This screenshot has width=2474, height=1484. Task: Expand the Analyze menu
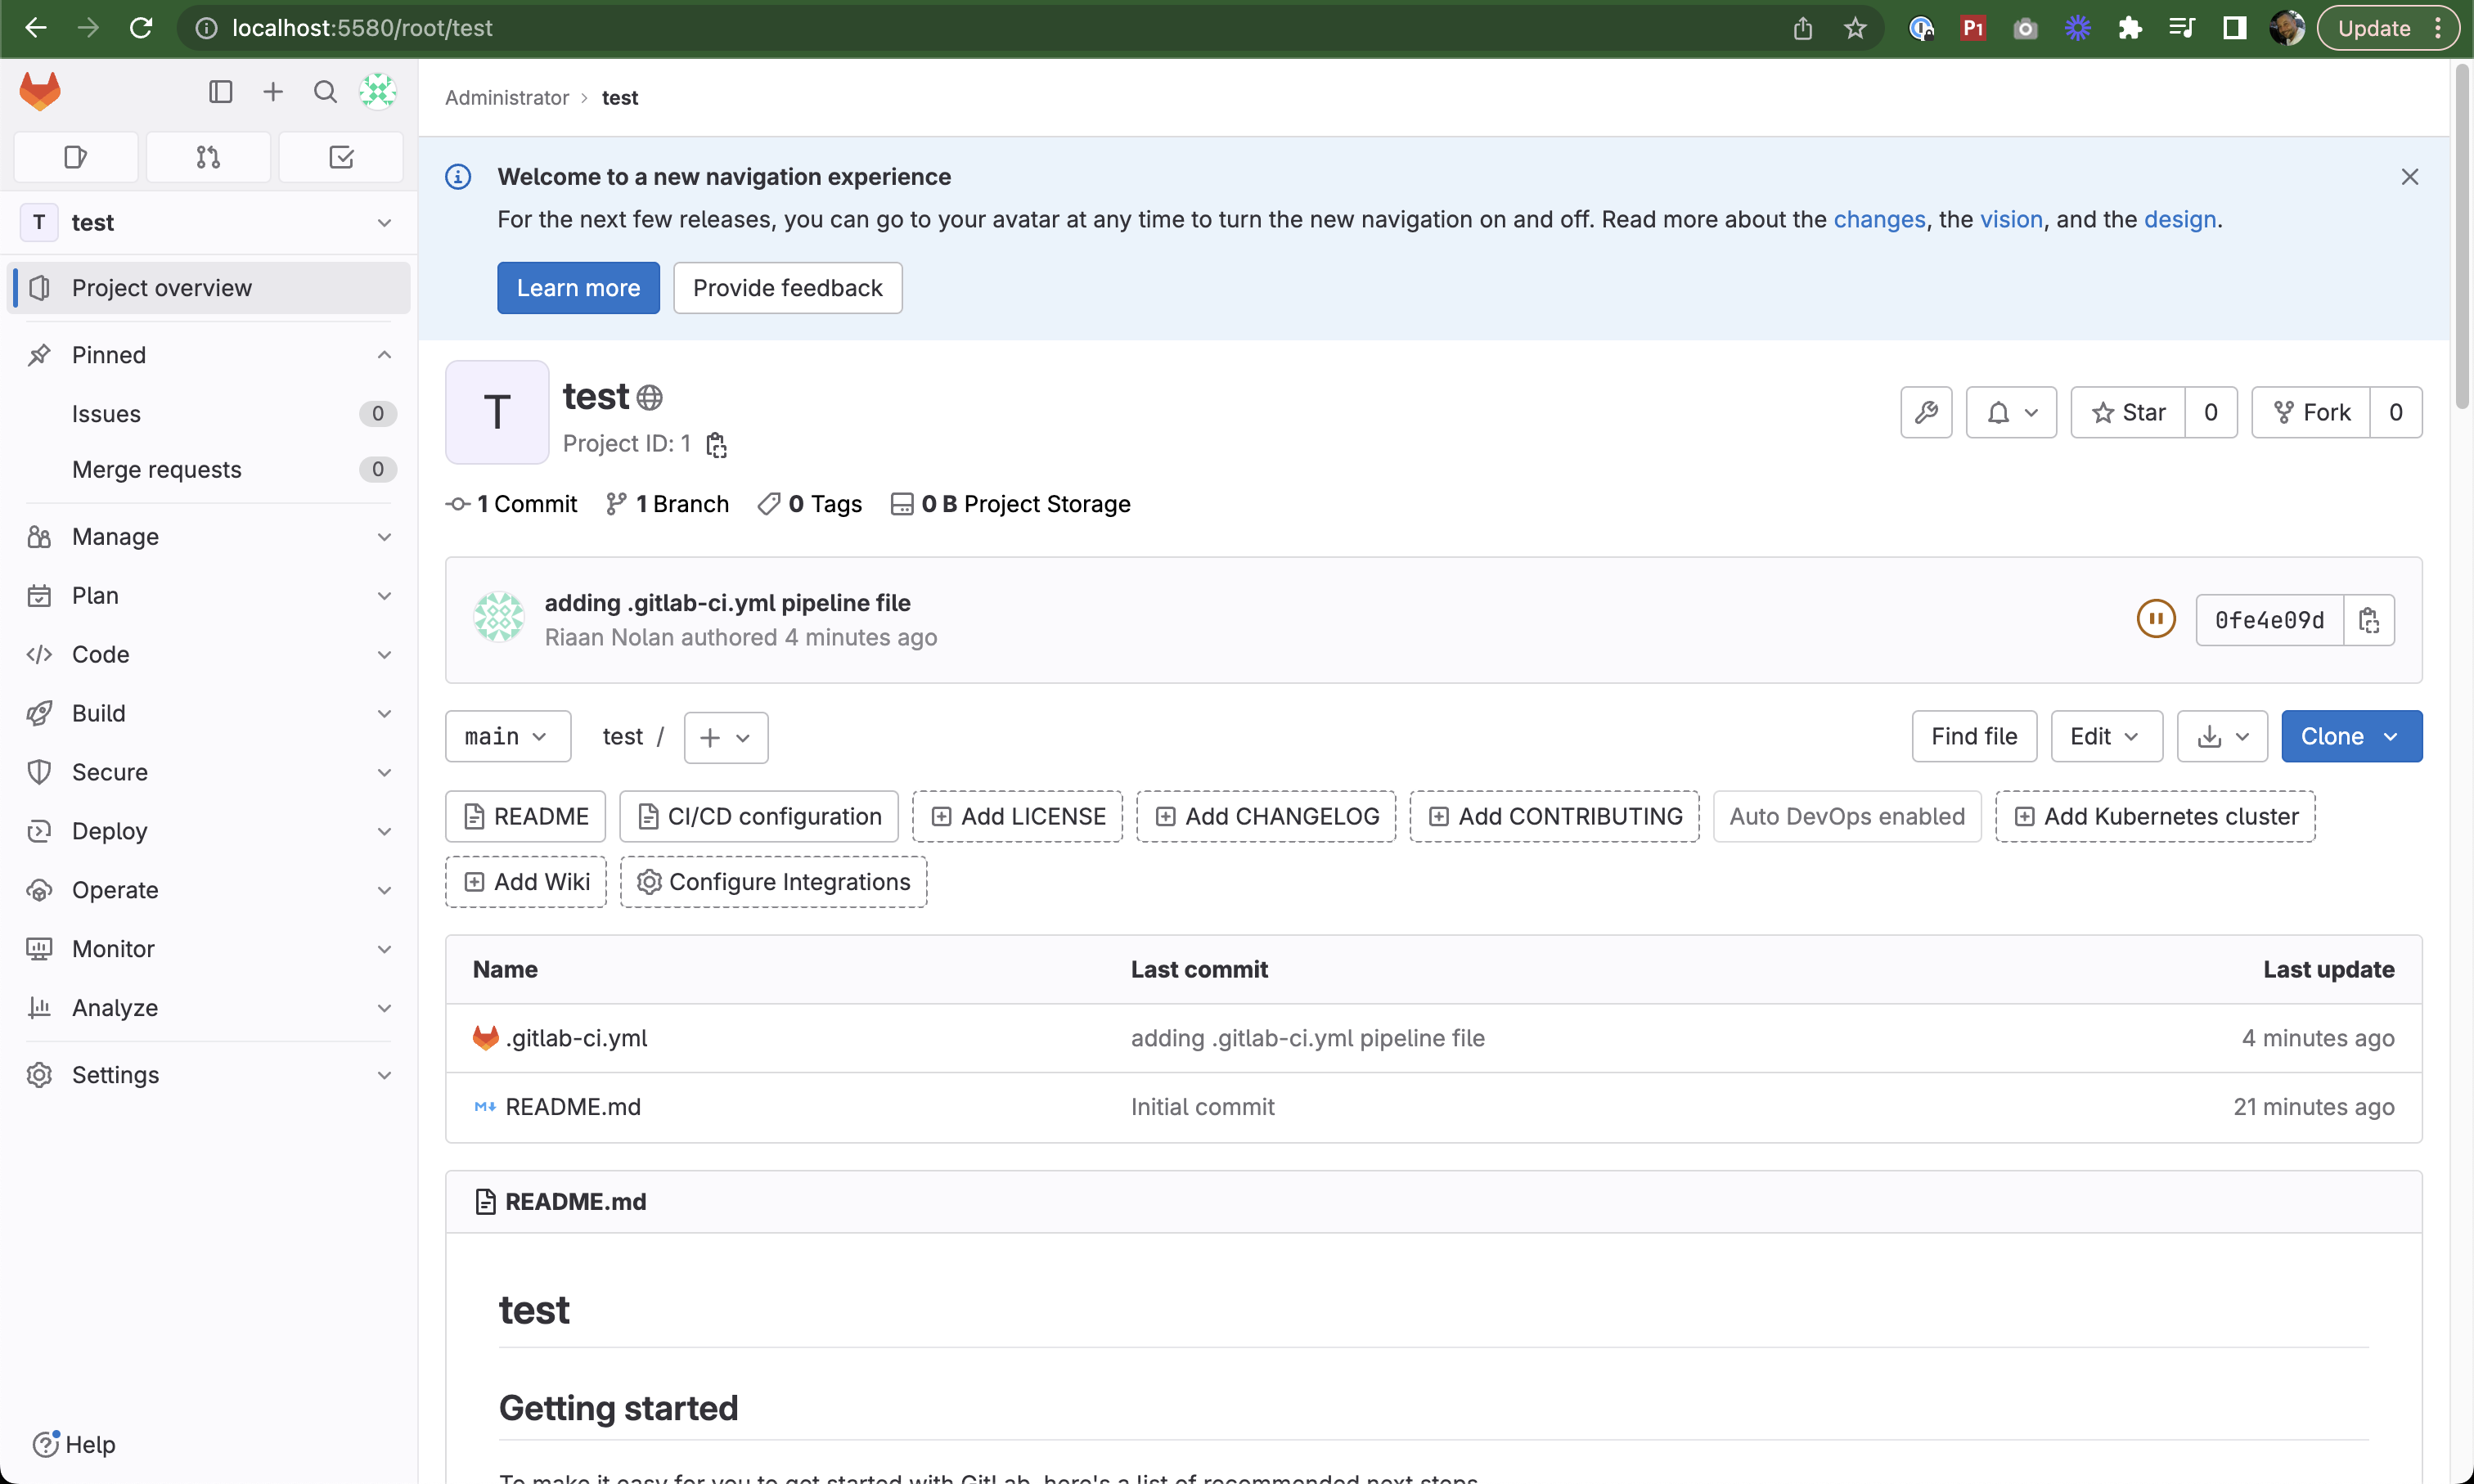(209, 1009)
